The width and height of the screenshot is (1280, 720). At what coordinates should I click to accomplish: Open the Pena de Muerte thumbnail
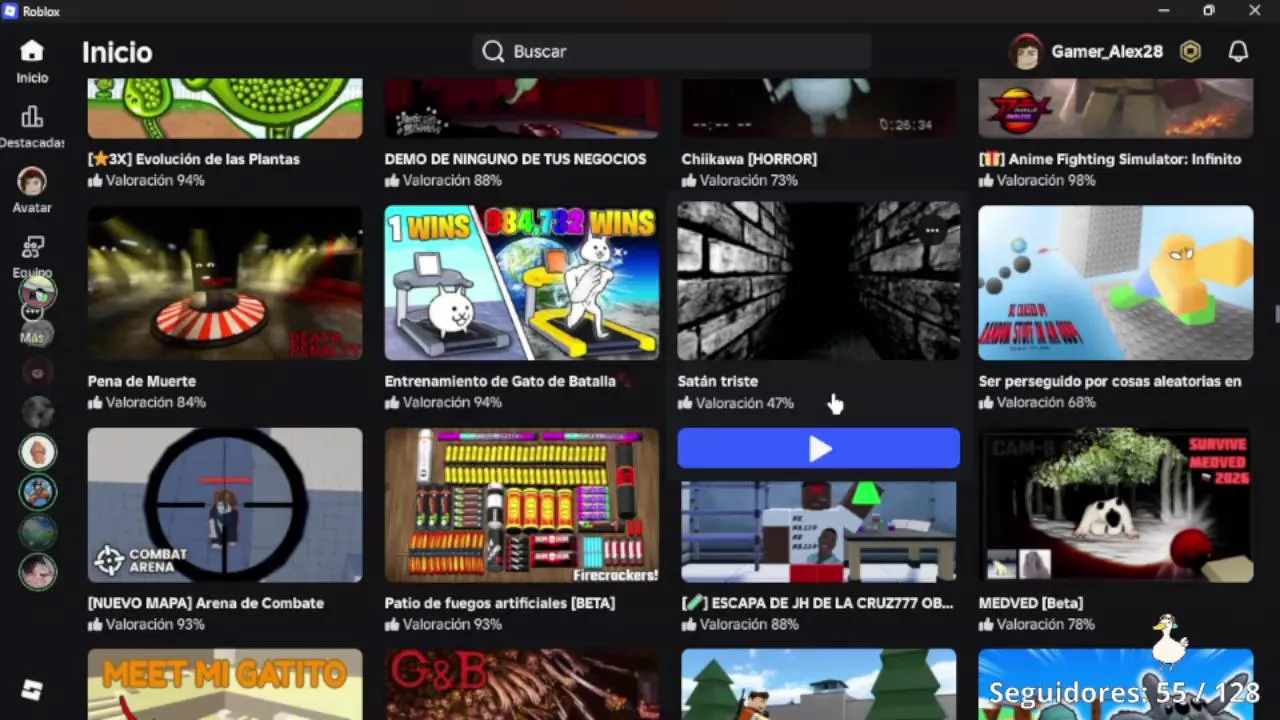(x=225, y=283)
